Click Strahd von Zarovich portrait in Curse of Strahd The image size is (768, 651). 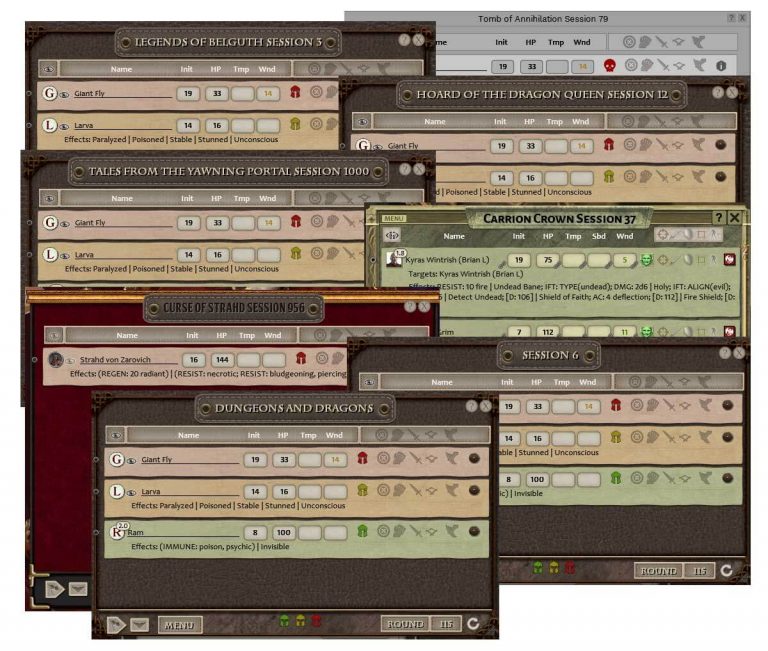pos(56,360)
